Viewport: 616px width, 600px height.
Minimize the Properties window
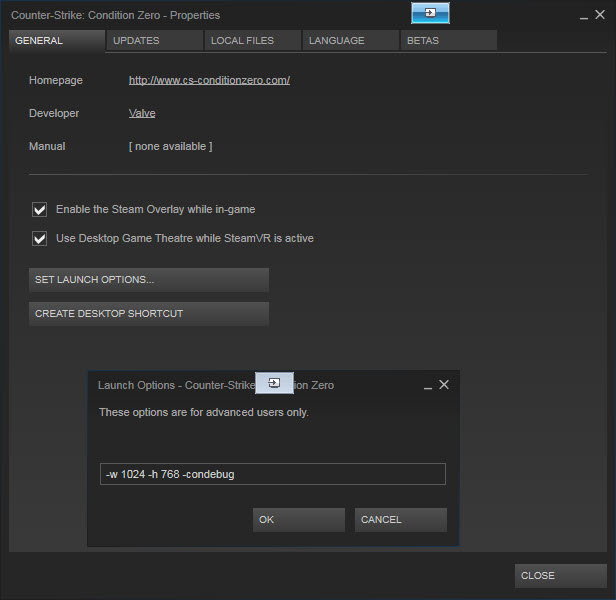[x=584, y=16]
